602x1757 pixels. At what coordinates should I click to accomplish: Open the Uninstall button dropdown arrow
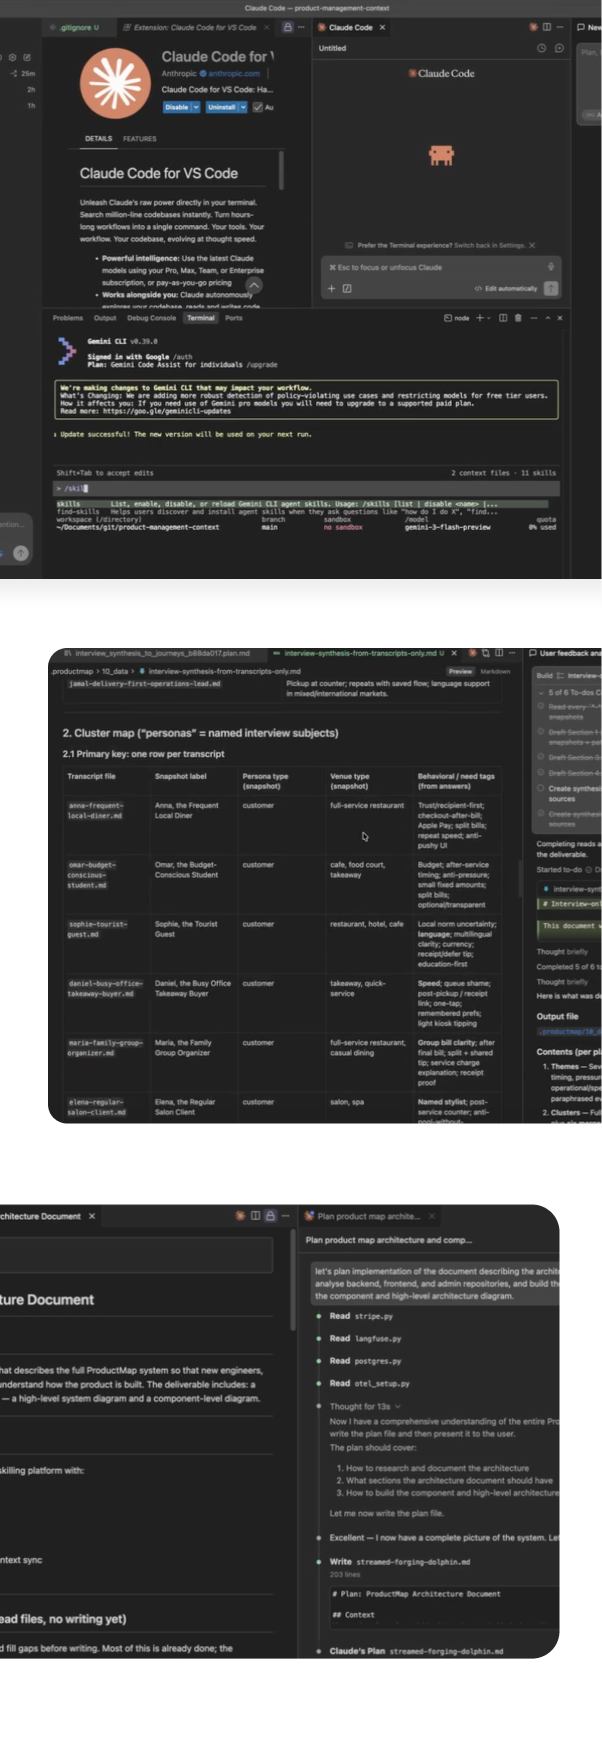click(x=243, y=107)
